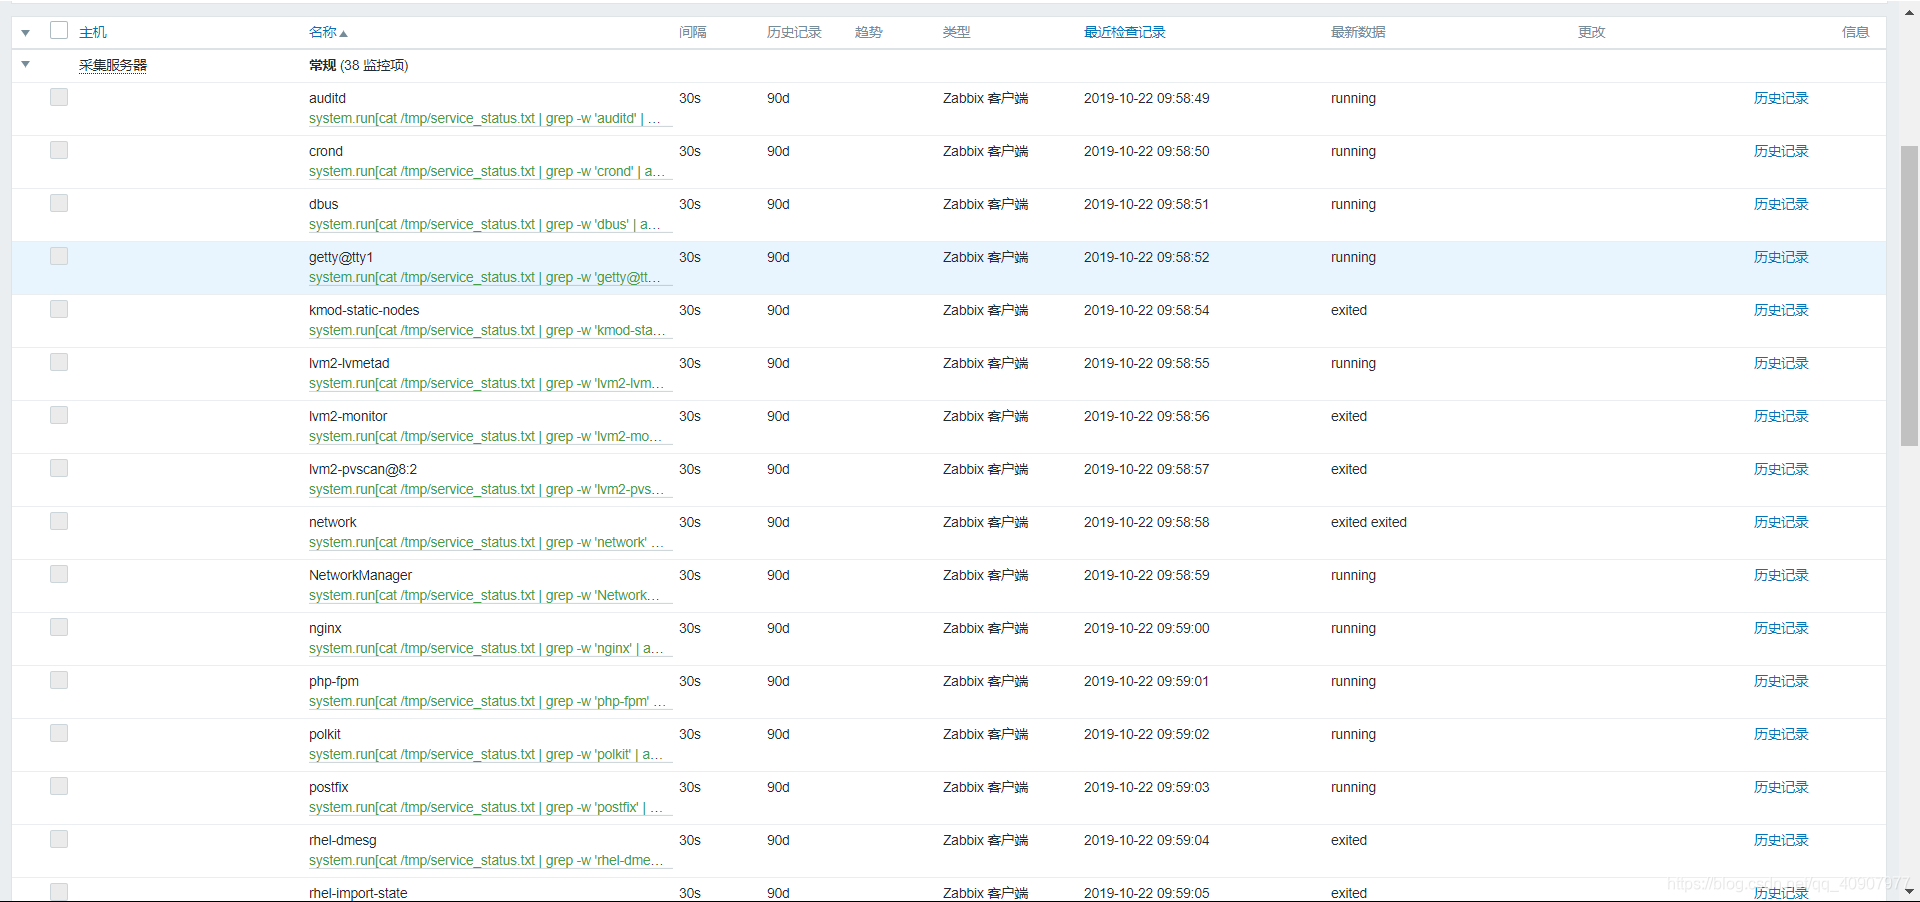Open the 采集服务器 host link
The width and height of the screenshot is (1920, 902).
[113, 65]
